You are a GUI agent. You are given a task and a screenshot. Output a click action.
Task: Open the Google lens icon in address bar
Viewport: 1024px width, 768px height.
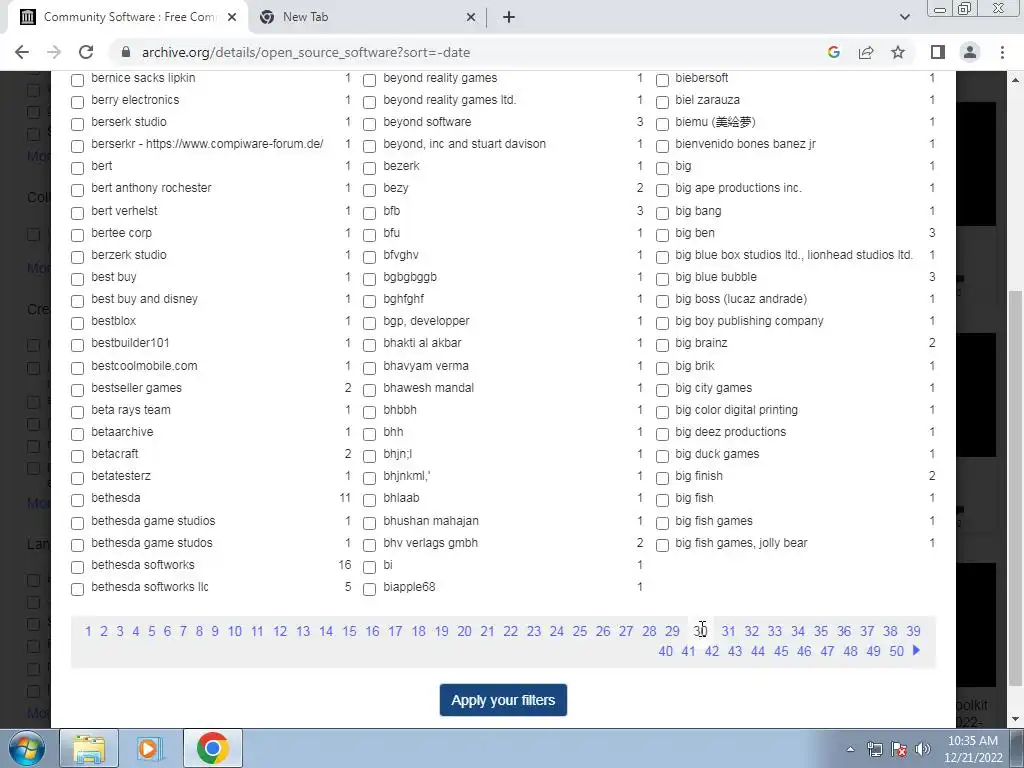pyautogui.click(x=833, y=52)
